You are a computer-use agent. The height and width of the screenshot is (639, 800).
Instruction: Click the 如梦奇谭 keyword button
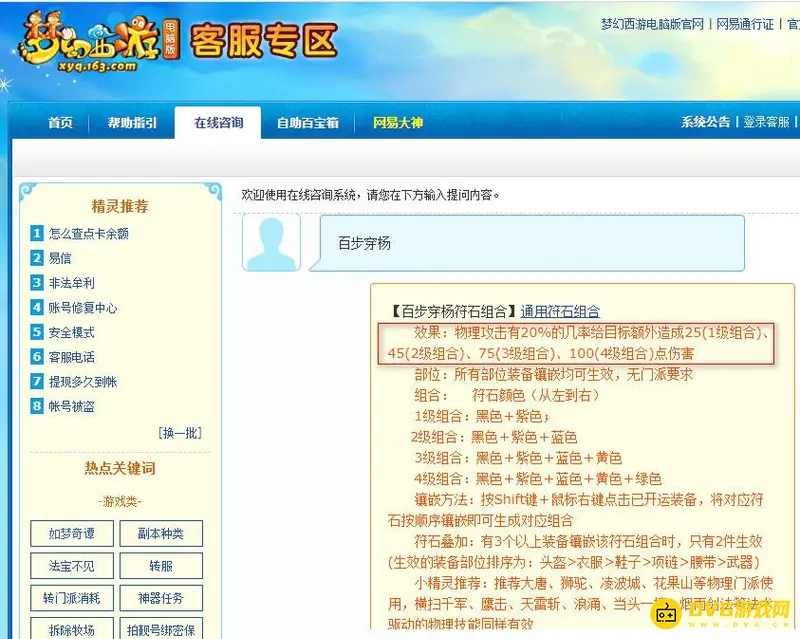[72, 534]
